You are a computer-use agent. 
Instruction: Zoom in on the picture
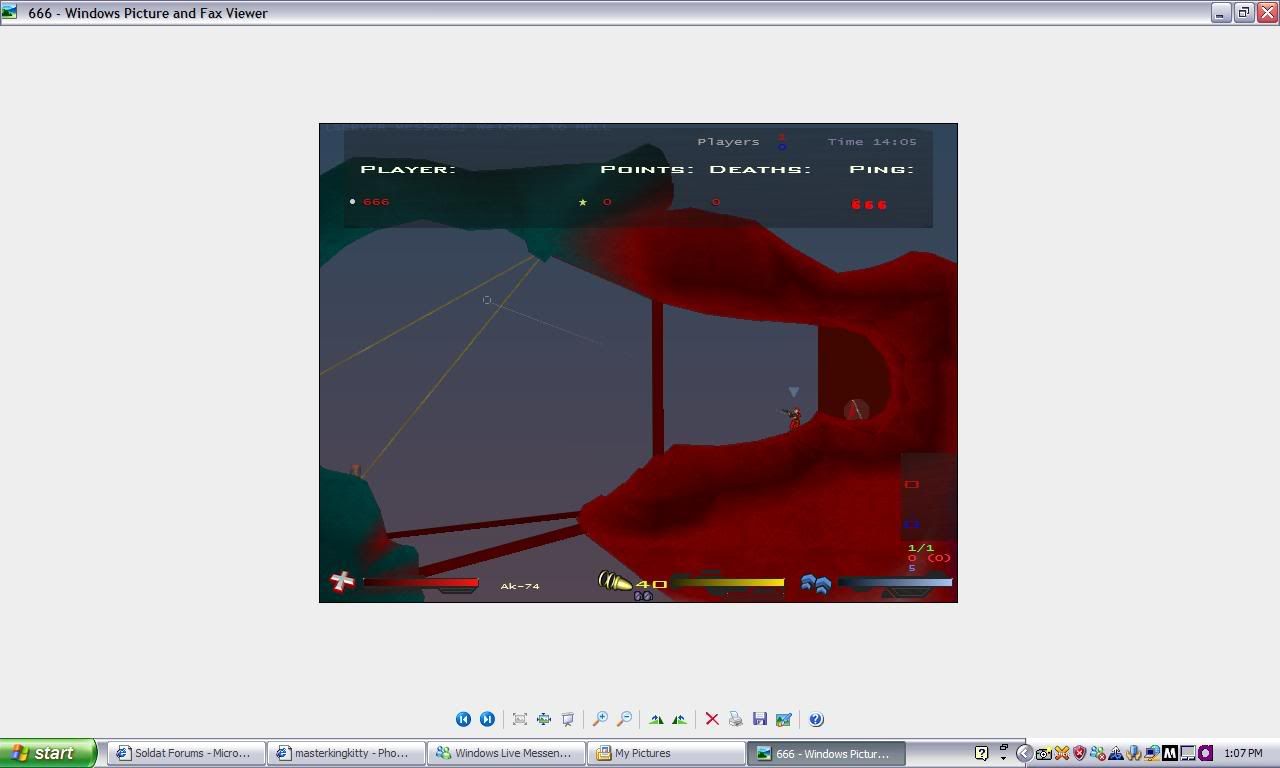point(600,719)
